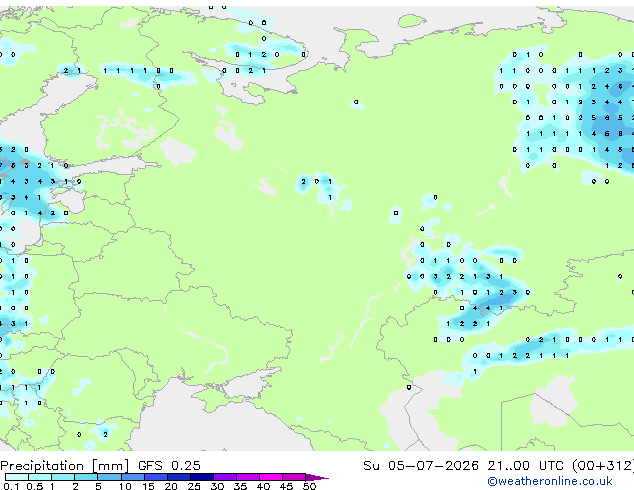
Task: Select the 5–10 mm legend color swatch
Action: (109, 477)
